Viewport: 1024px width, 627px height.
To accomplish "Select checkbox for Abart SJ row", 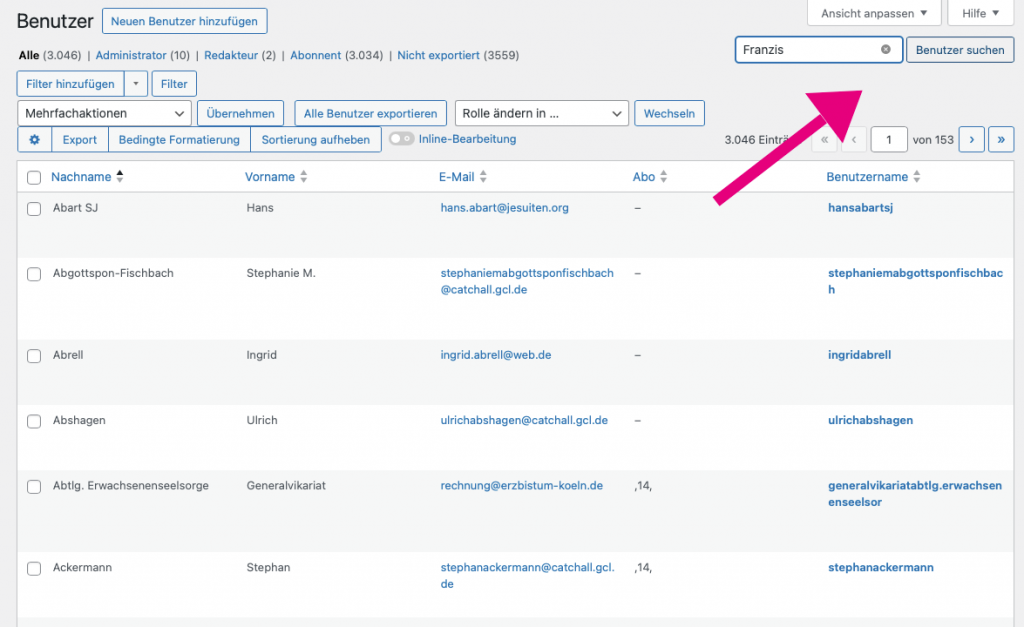I will 34,209.
